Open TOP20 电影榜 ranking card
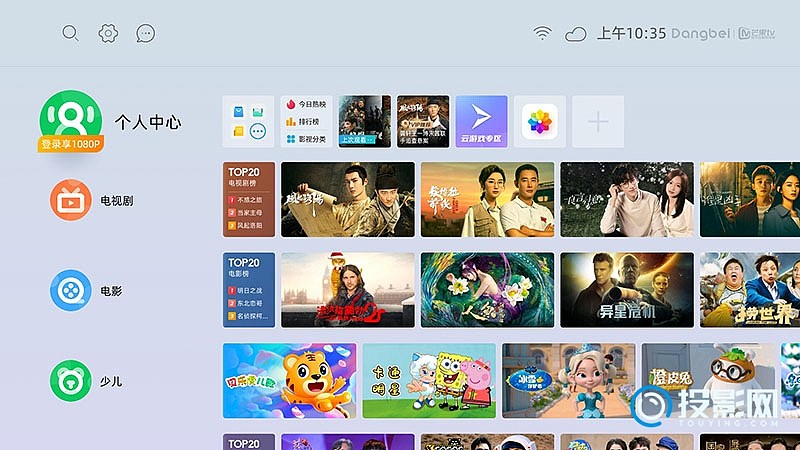The image size is (800, 450). pos(248,290)
